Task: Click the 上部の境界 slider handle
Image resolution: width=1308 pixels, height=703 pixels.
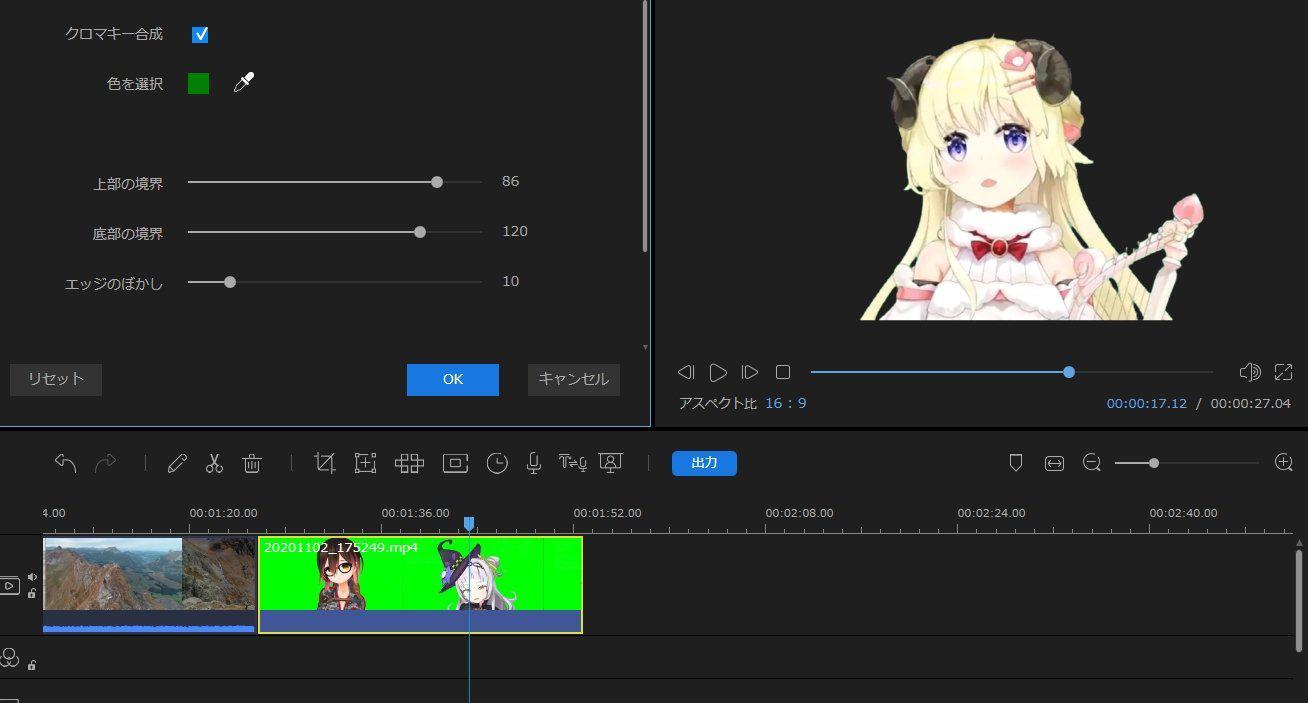Action: (x=437, y=182)
